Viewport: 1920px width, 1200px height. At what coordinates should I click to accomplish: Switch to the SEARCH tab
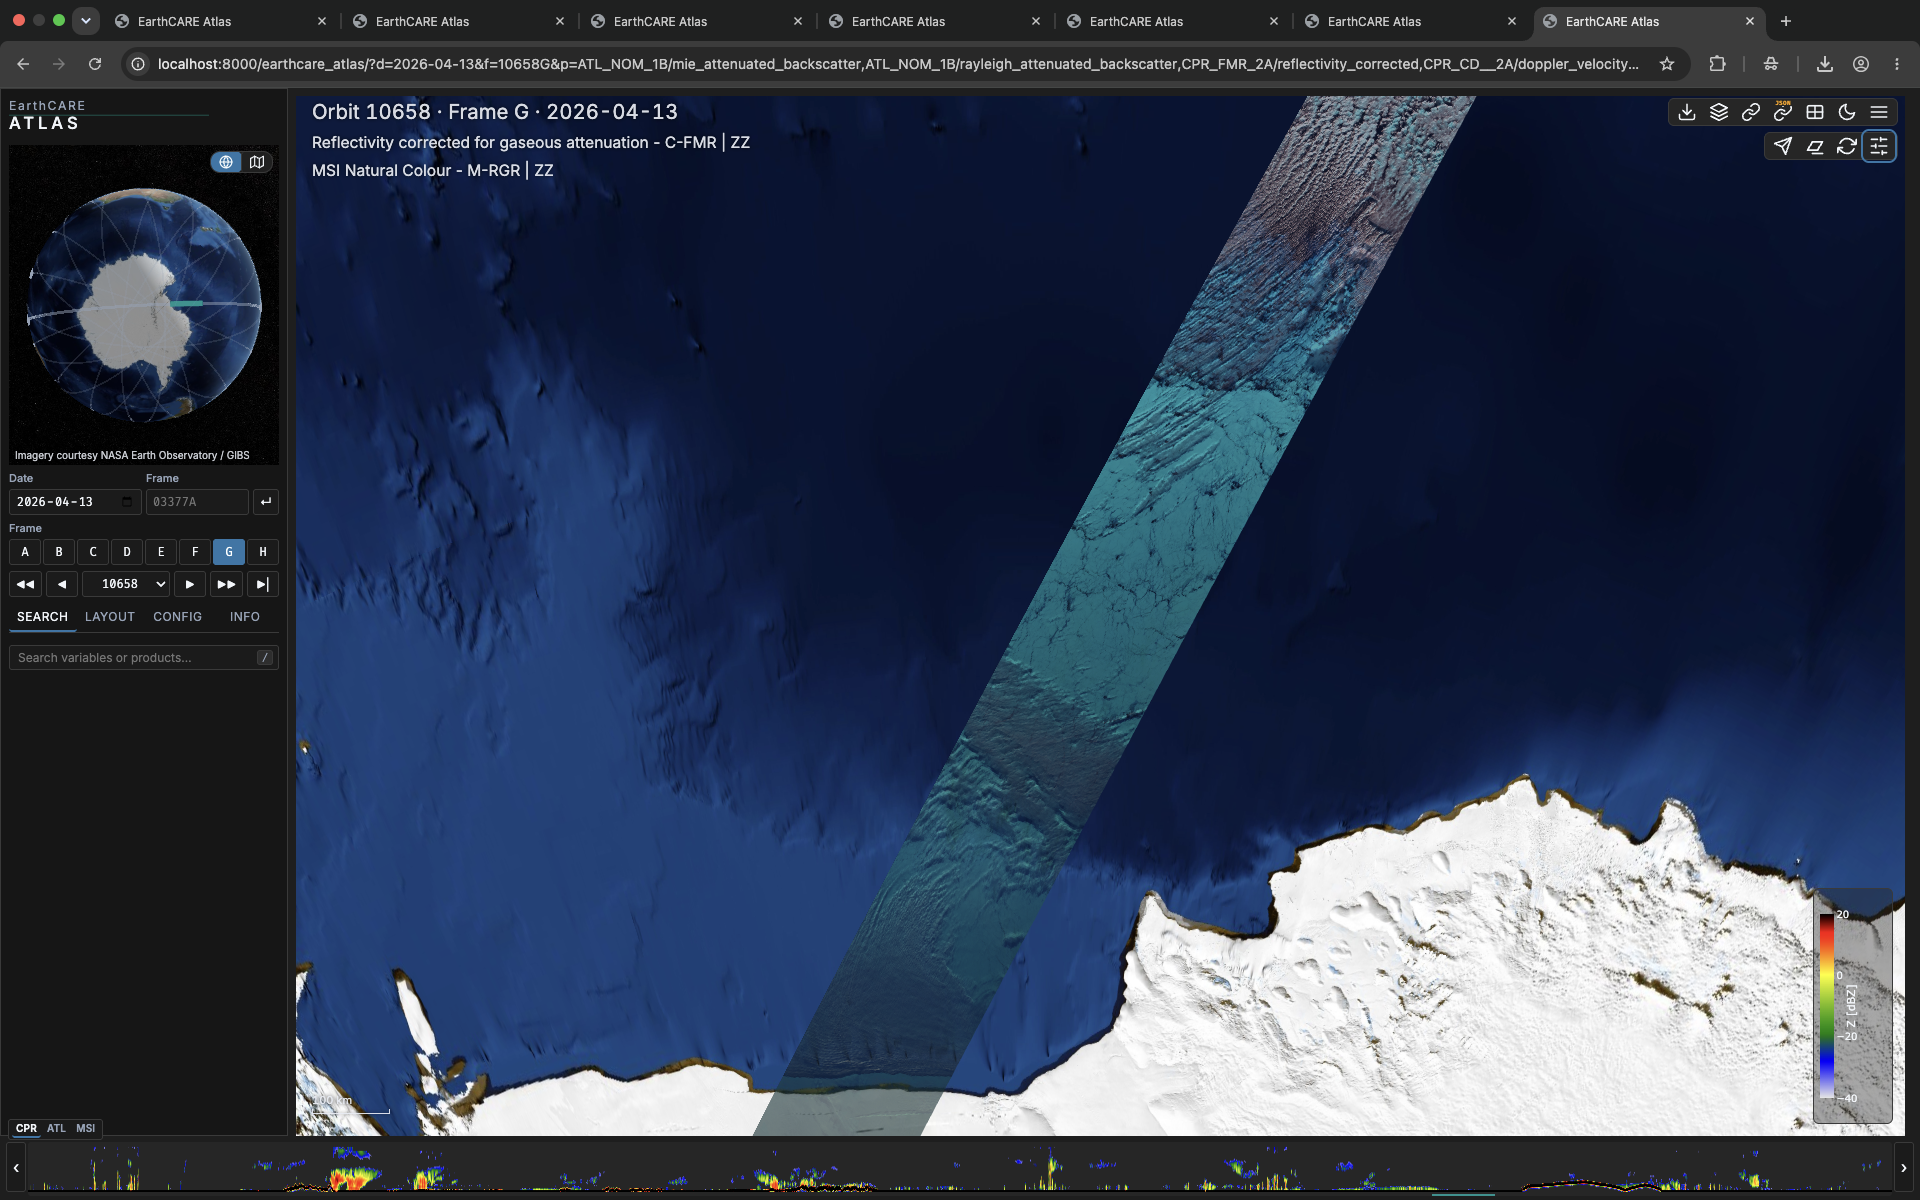(x=42, y=617)
